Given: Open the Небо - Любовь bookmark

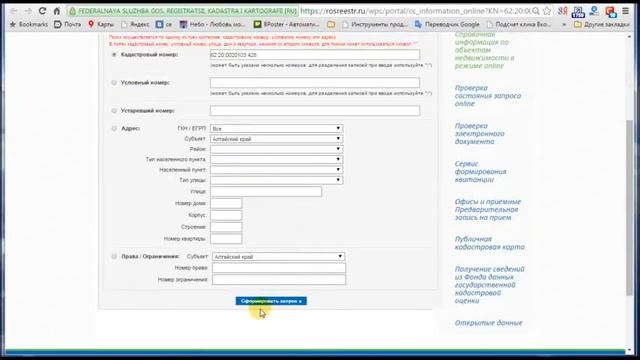Looking at the screenshot, I should click(212, 24).
